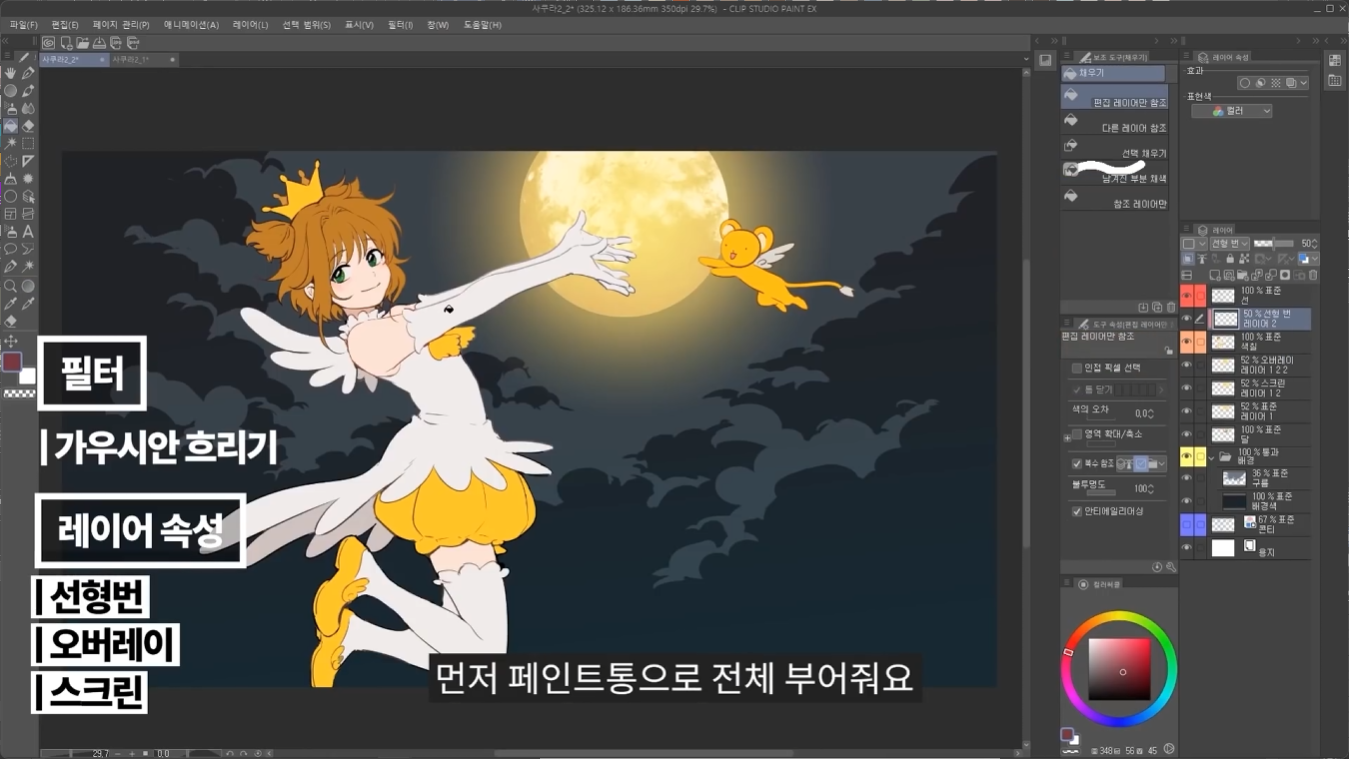1349x759 pixels.
Task: Open blending mode dropdown showing 선형 번
Action: pyautogui.click(x=1229, y=243)
